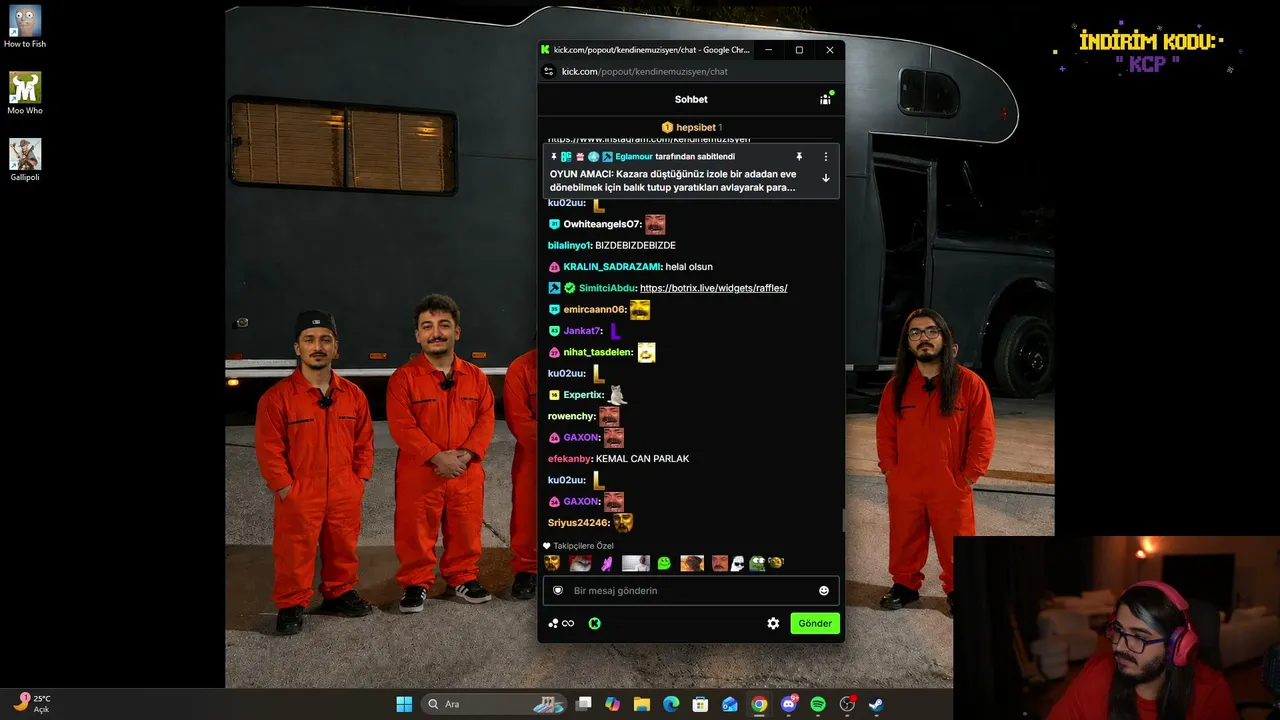
Task: Focus the 'Bir mesaj gönderin' message box
Action: 691,591
